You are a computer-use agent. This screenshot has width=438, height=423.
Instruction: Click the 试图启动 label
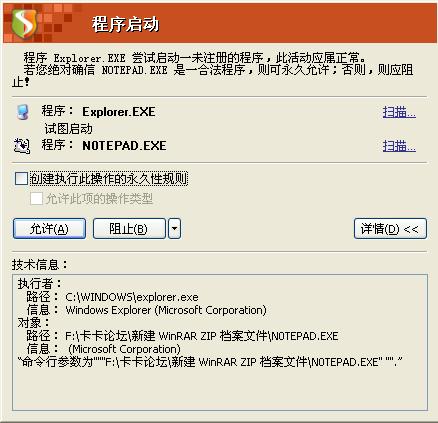pos(68,129)
